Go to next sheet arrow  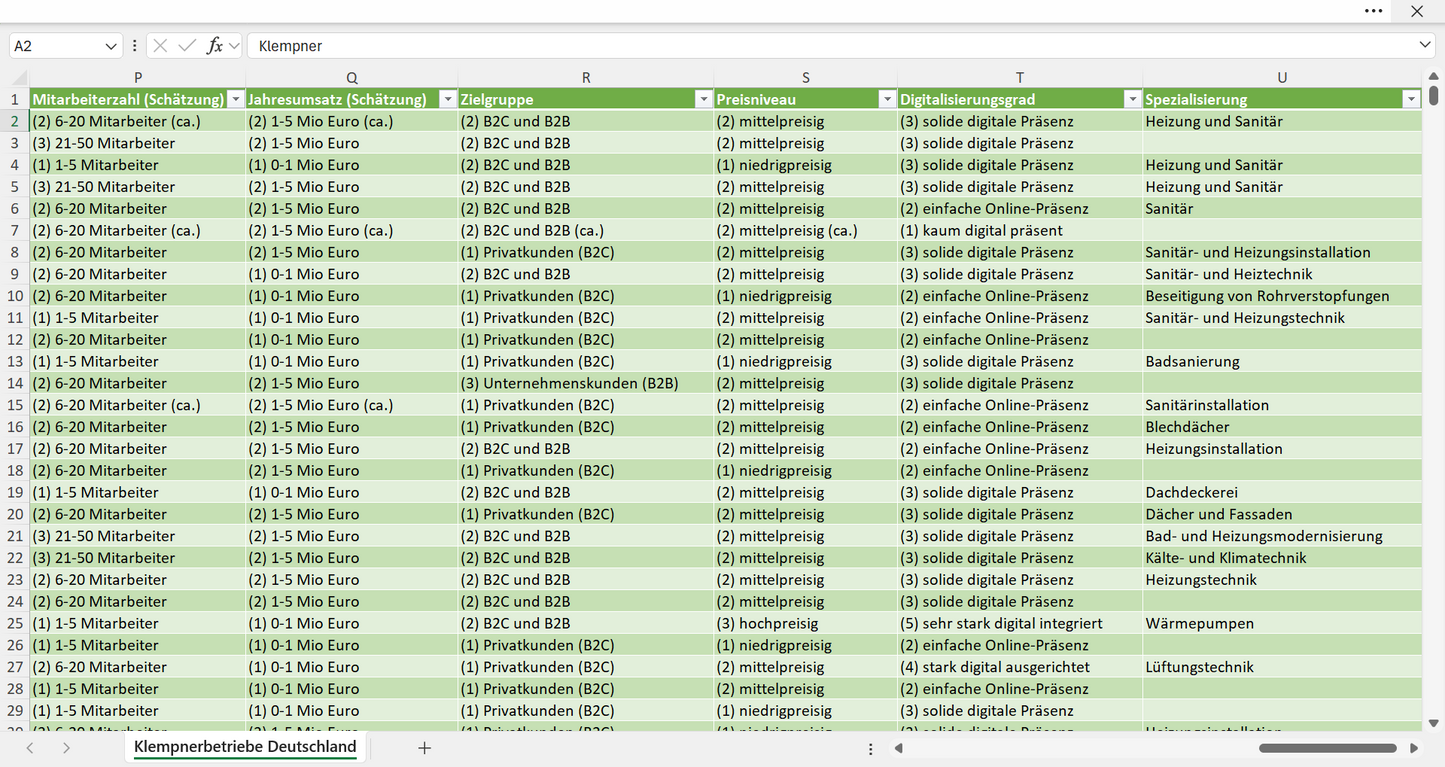coord(66,748)
